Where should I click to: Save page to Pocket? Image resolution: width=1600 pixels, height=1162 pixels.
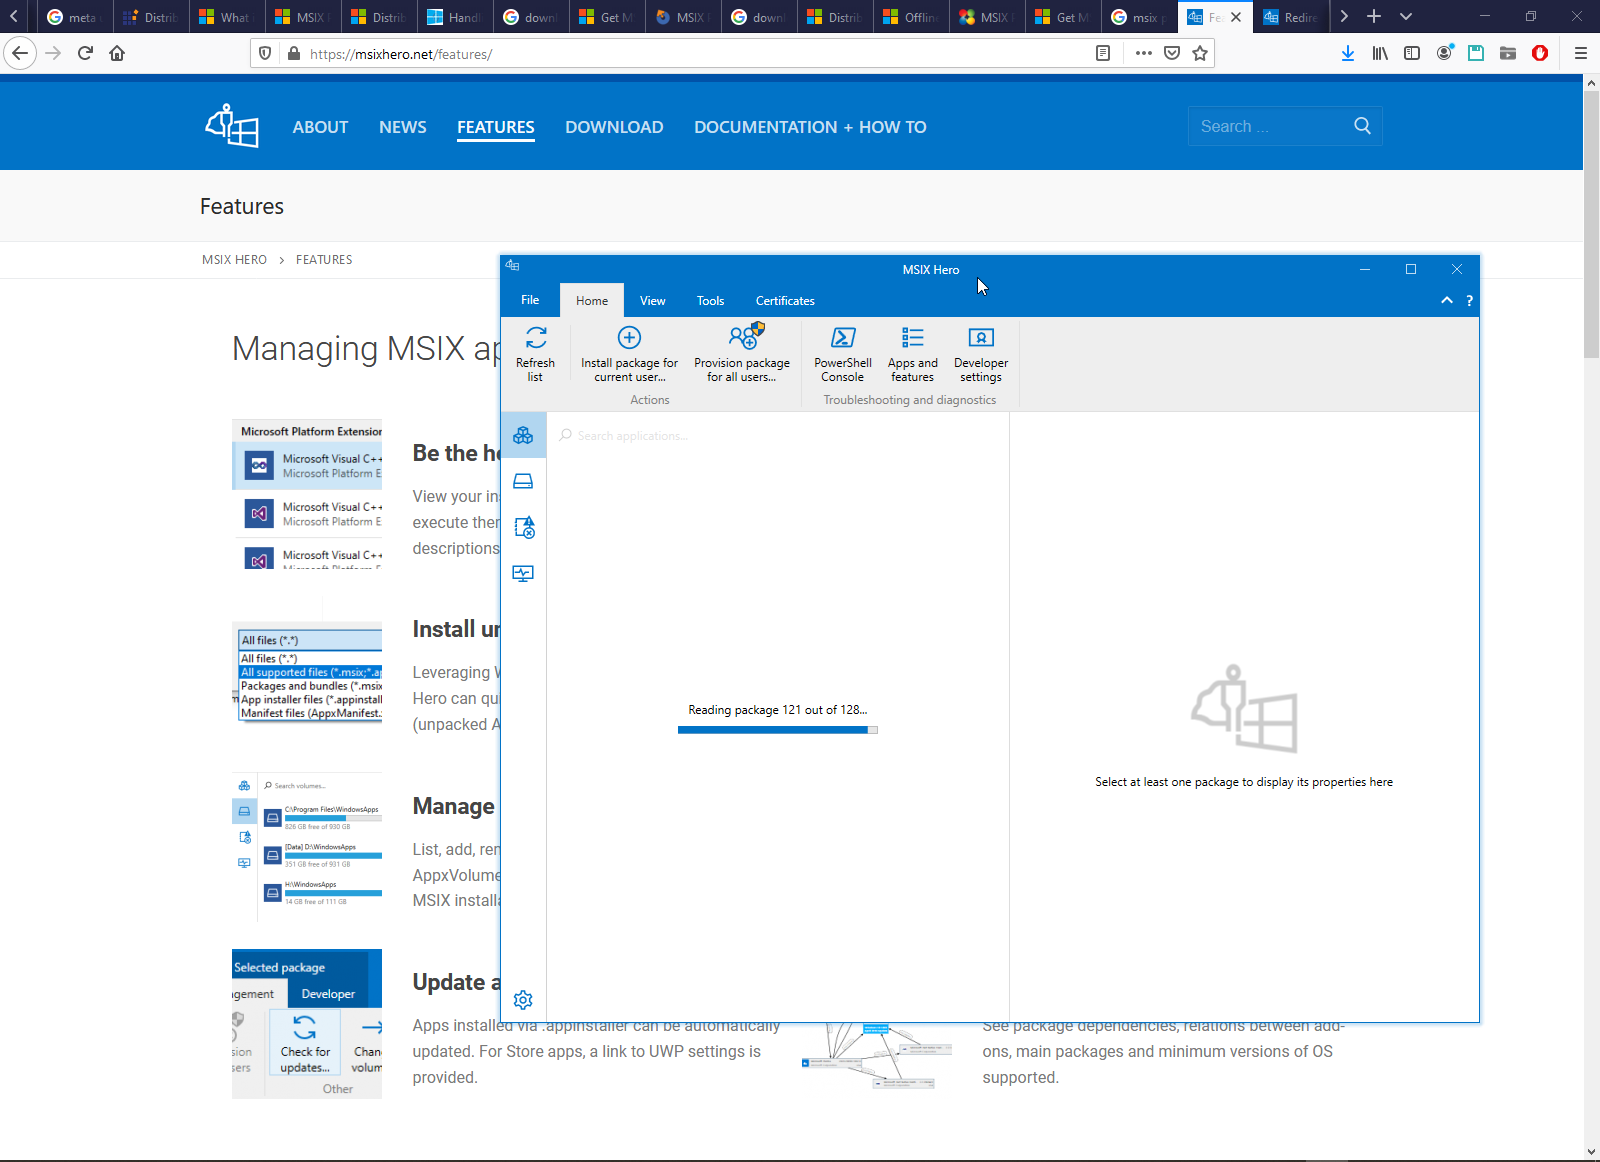point(1172,53)
